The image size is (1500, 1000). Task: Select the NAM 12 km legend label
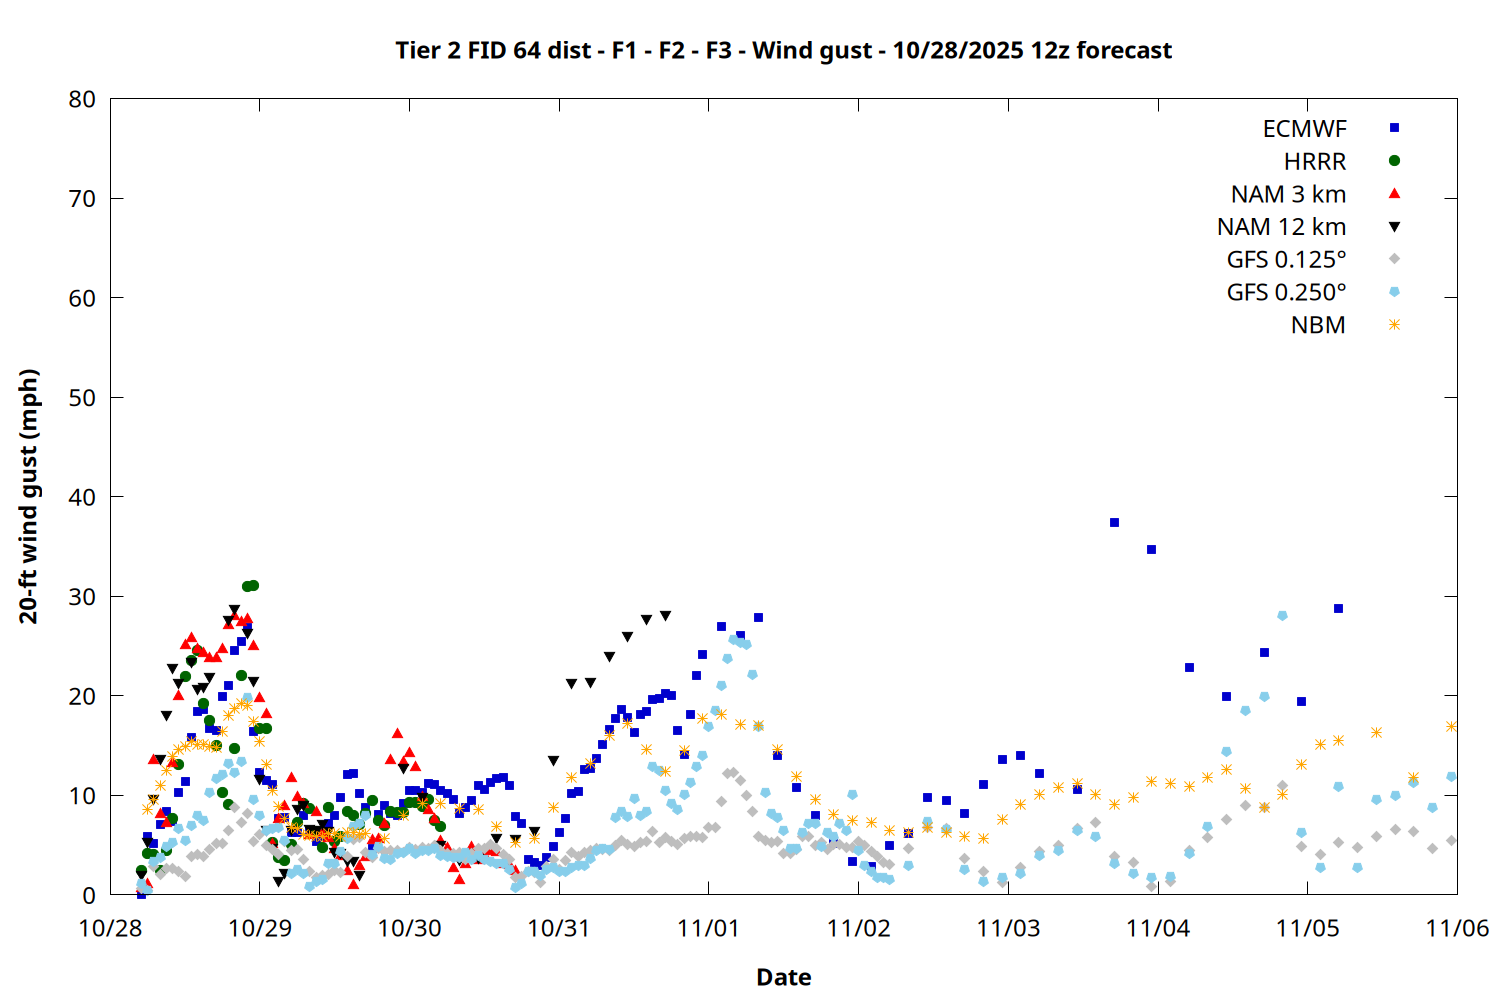1281,227
